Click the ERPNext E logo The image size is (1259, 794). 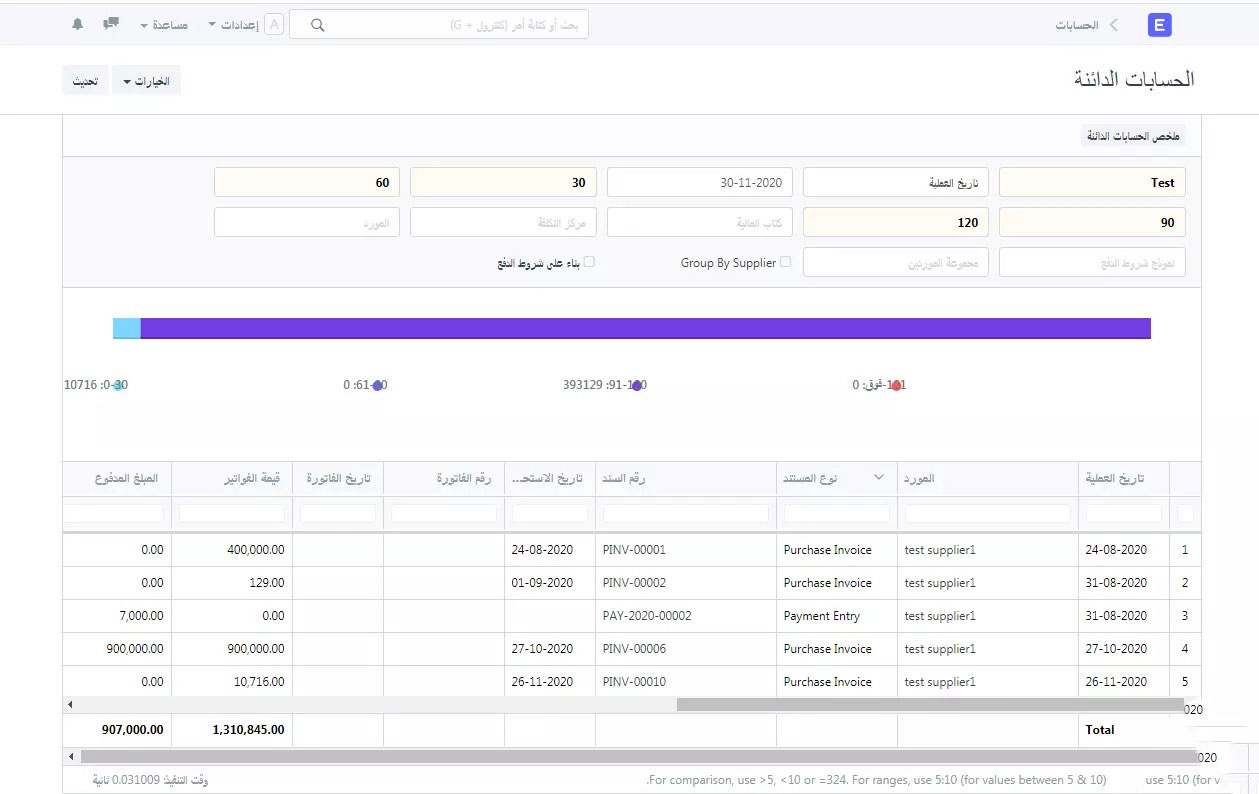click(1159, 26)
